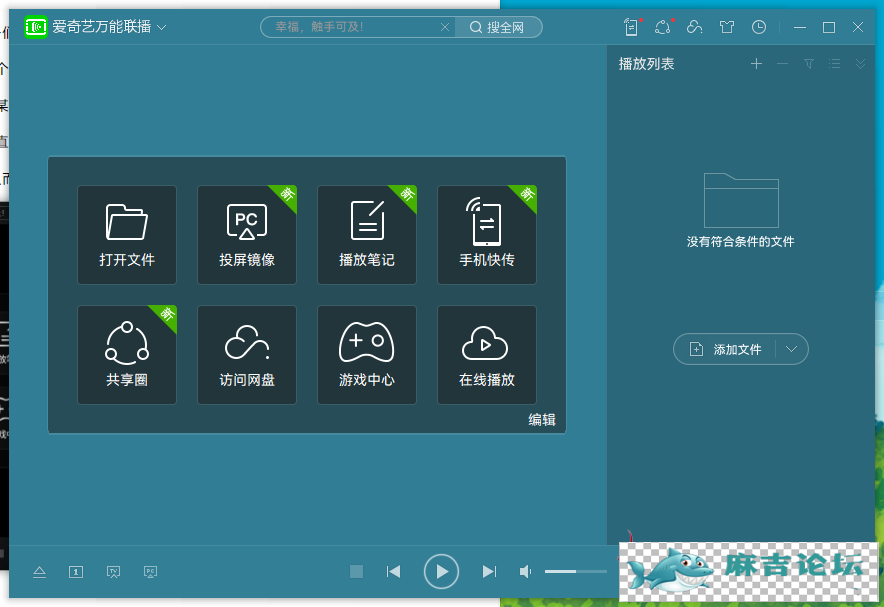
Task: Click the iQiyi green logo icon
Action: pos(36,27)
